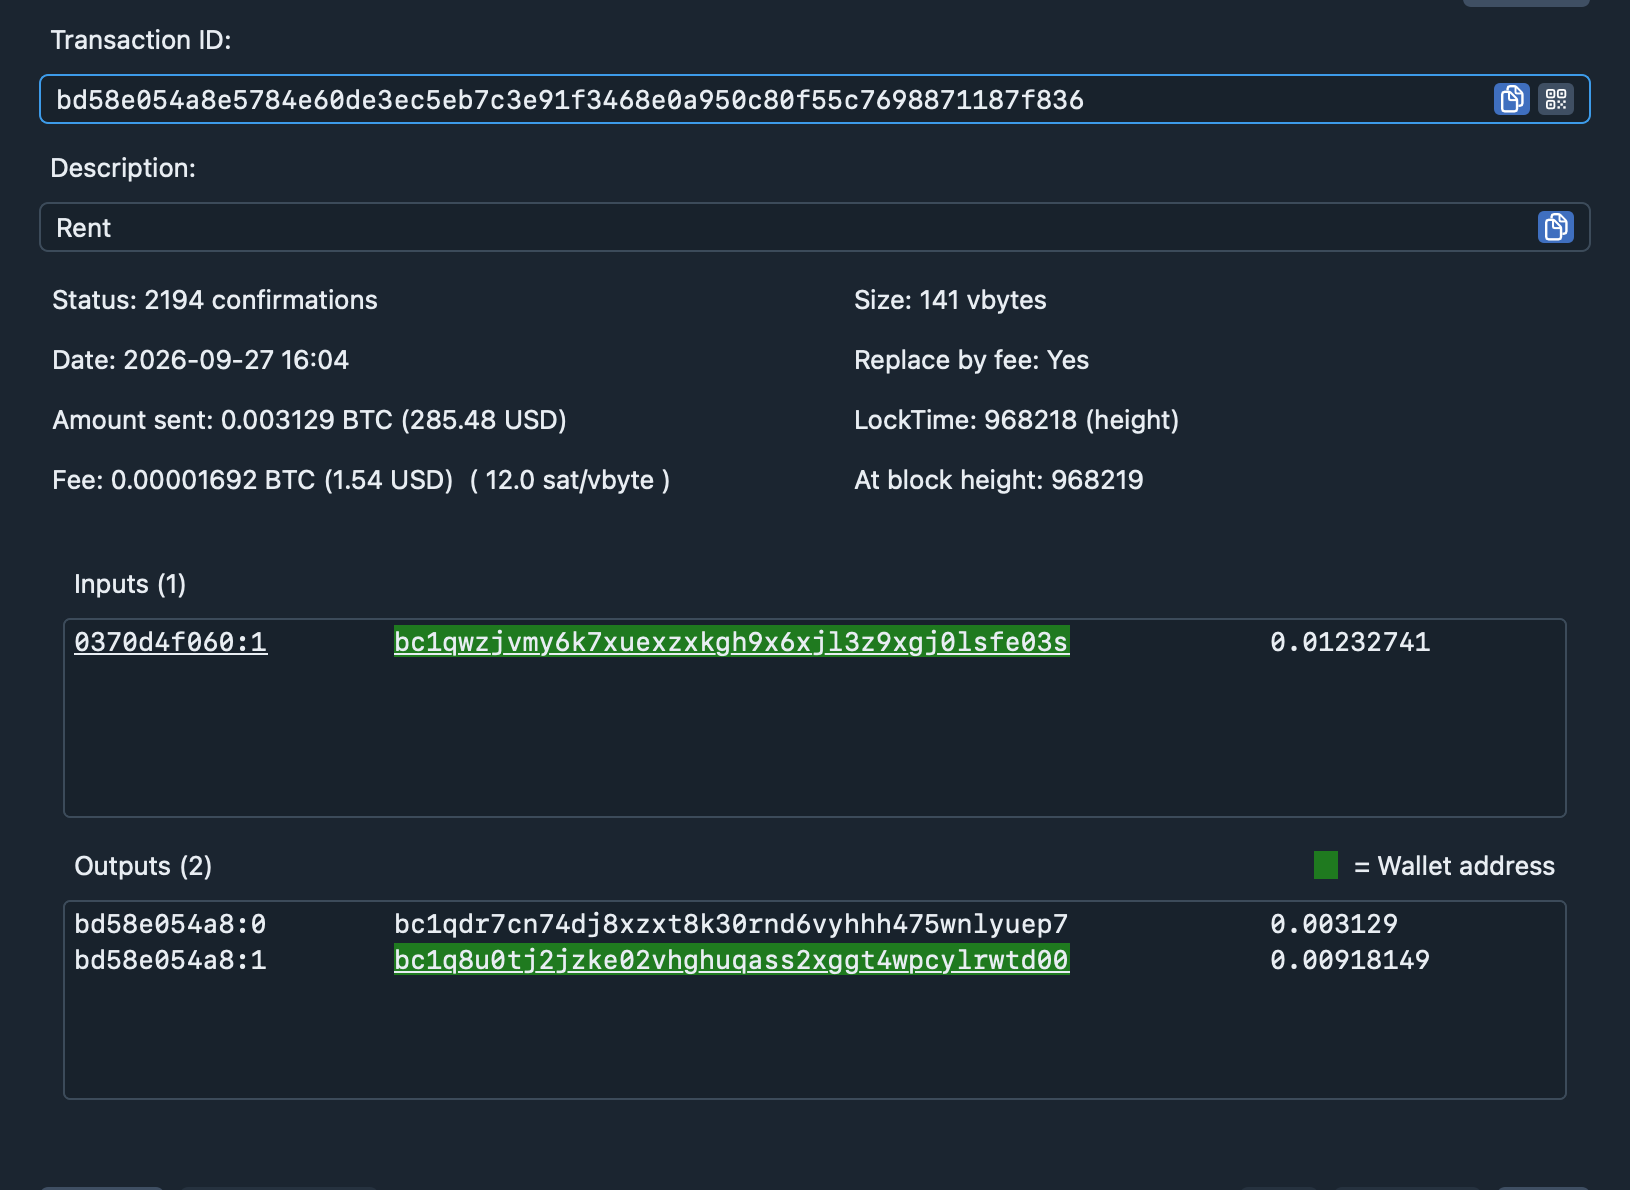1630x1190 pixels.
Task: Click the Inputs (1) heading
Action: [x=130, y=584]
